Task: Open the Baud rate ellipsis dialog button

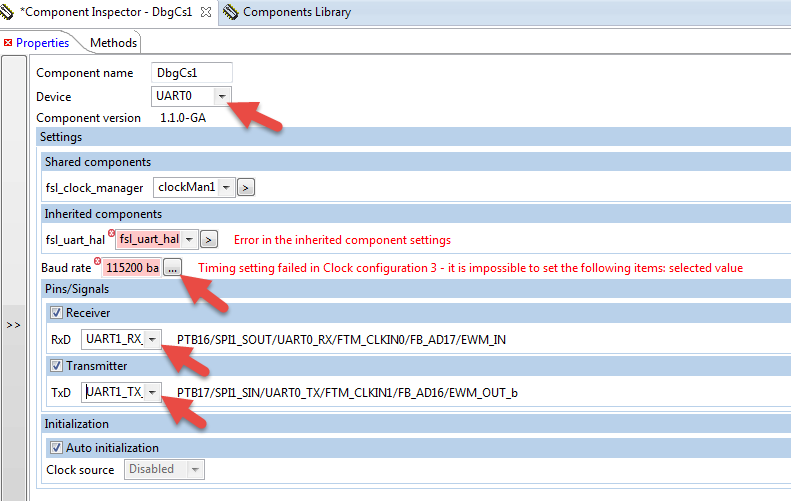Action: click(x=173, y=268)
